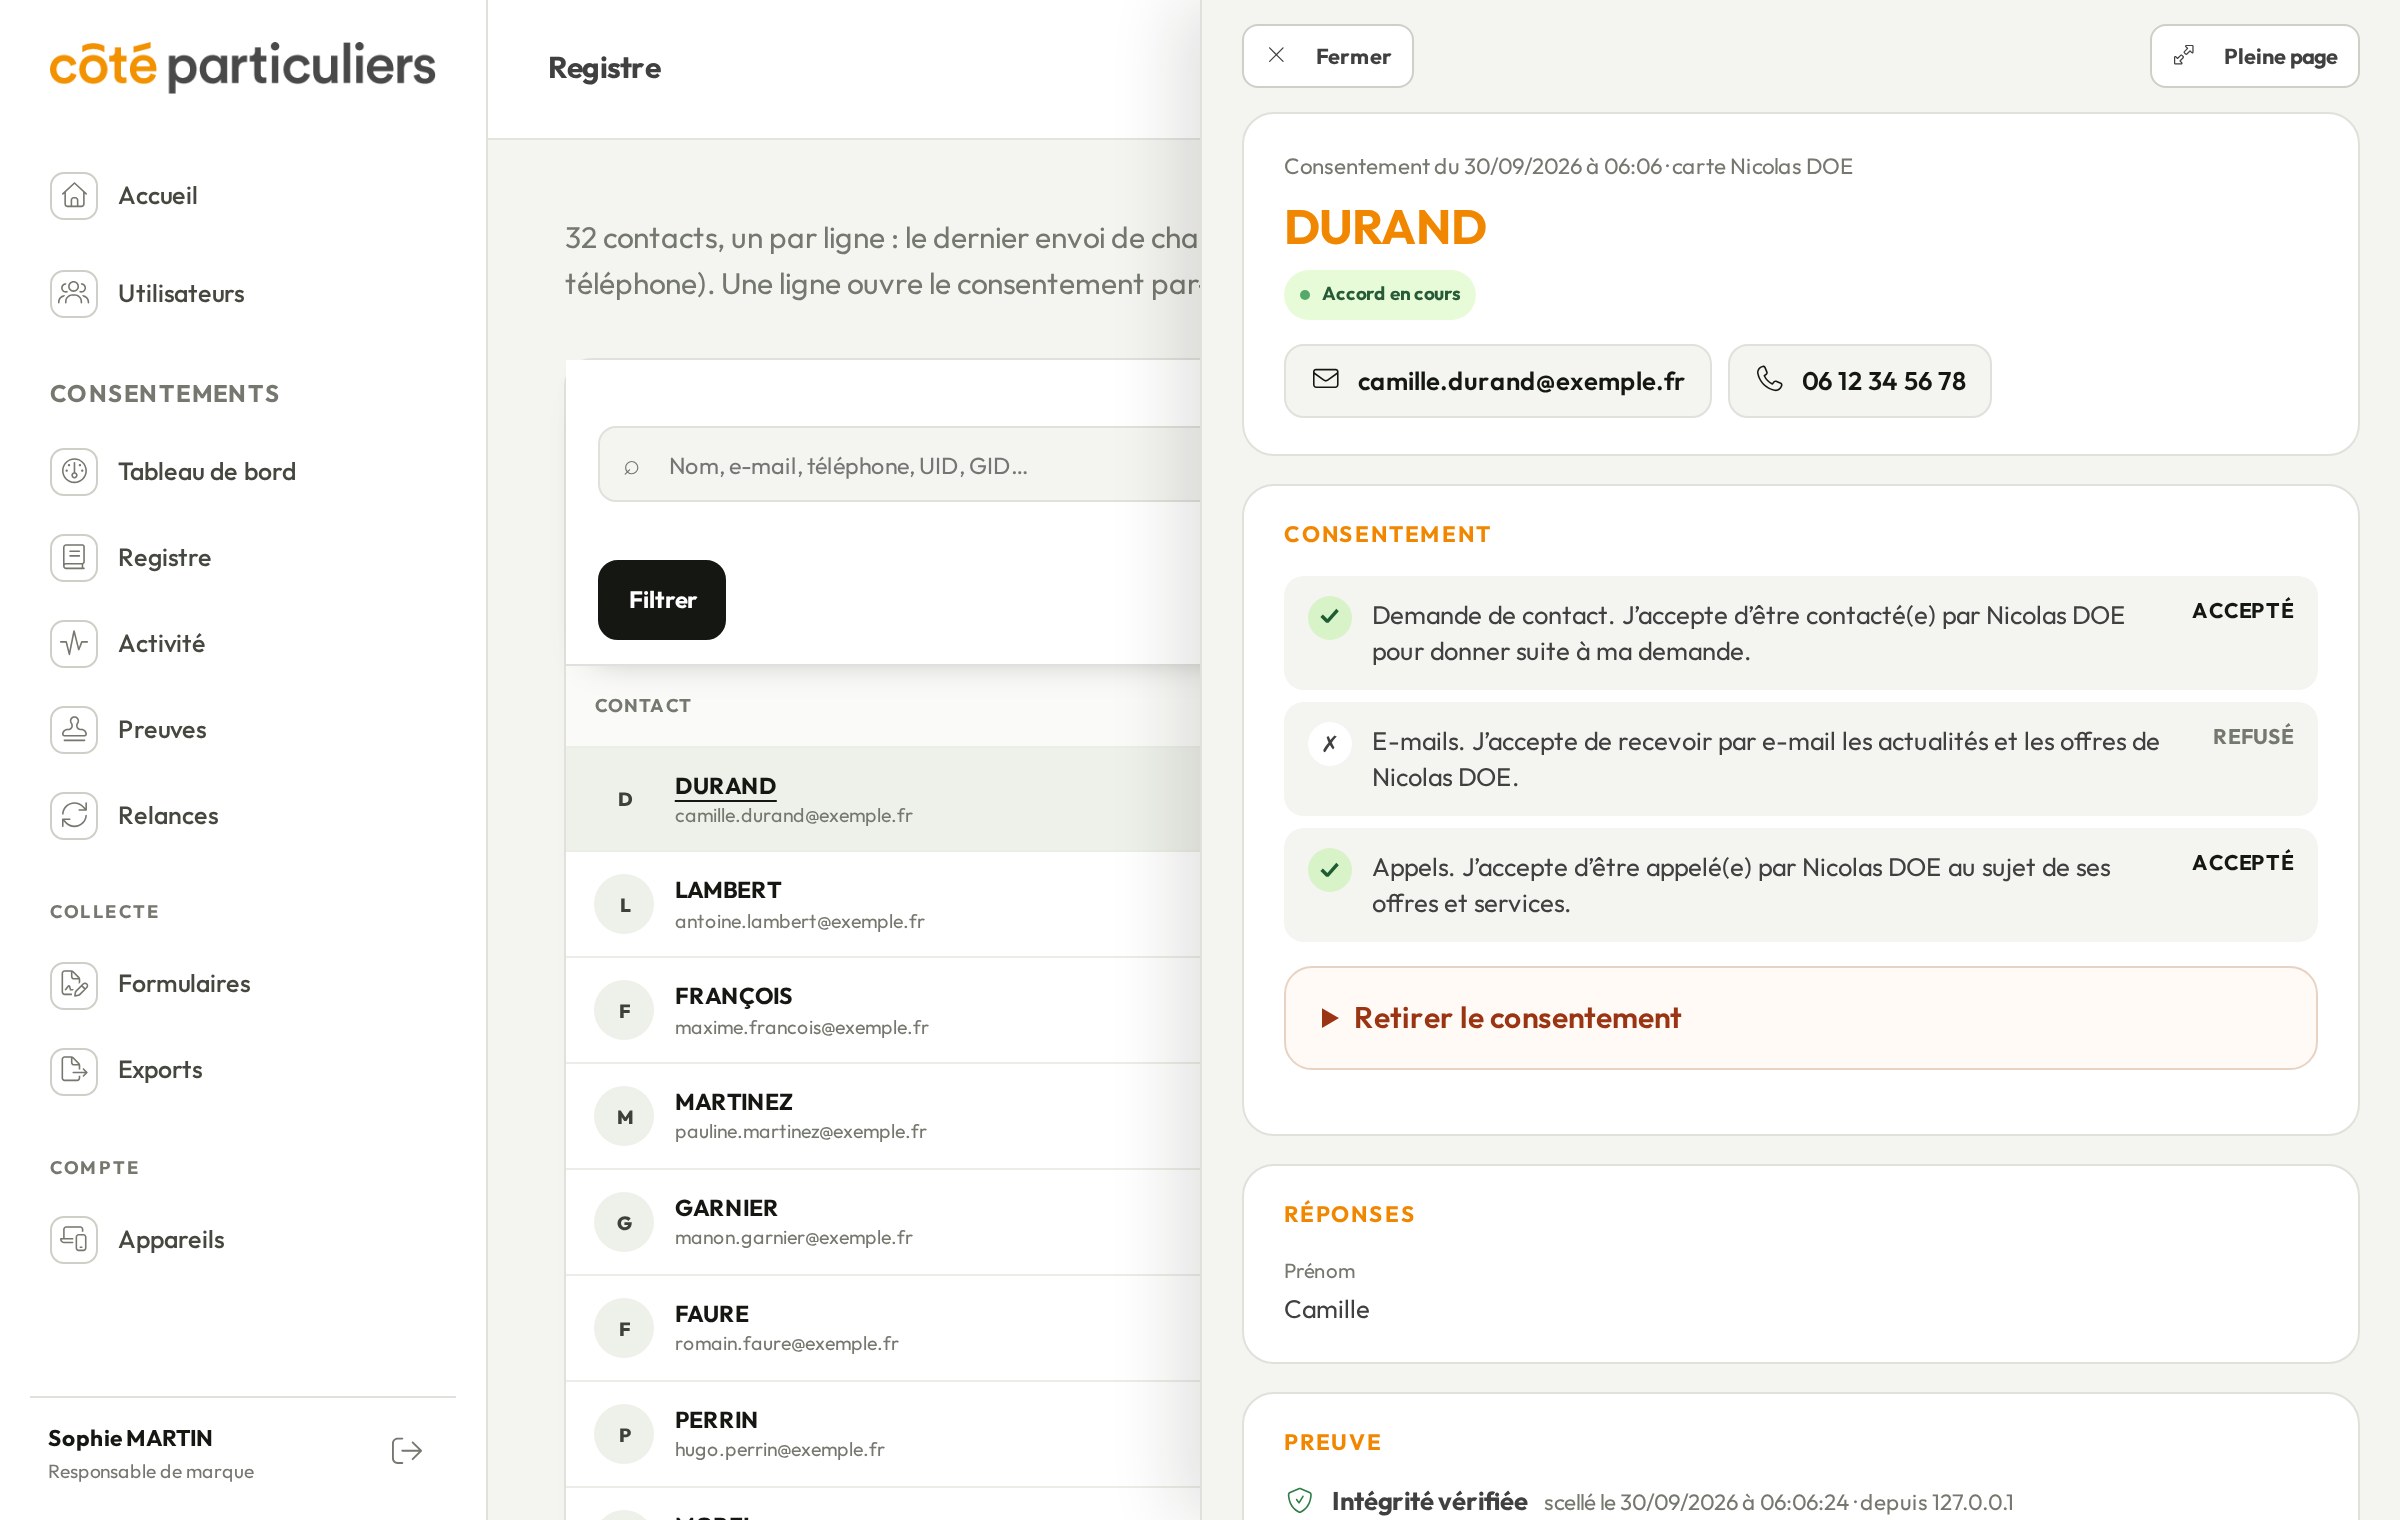The width and height of the screenshot is (2400, 1520).
Task: Open the Appareils devices icon
Action: pyautogui.click(x=74, y=1240)
